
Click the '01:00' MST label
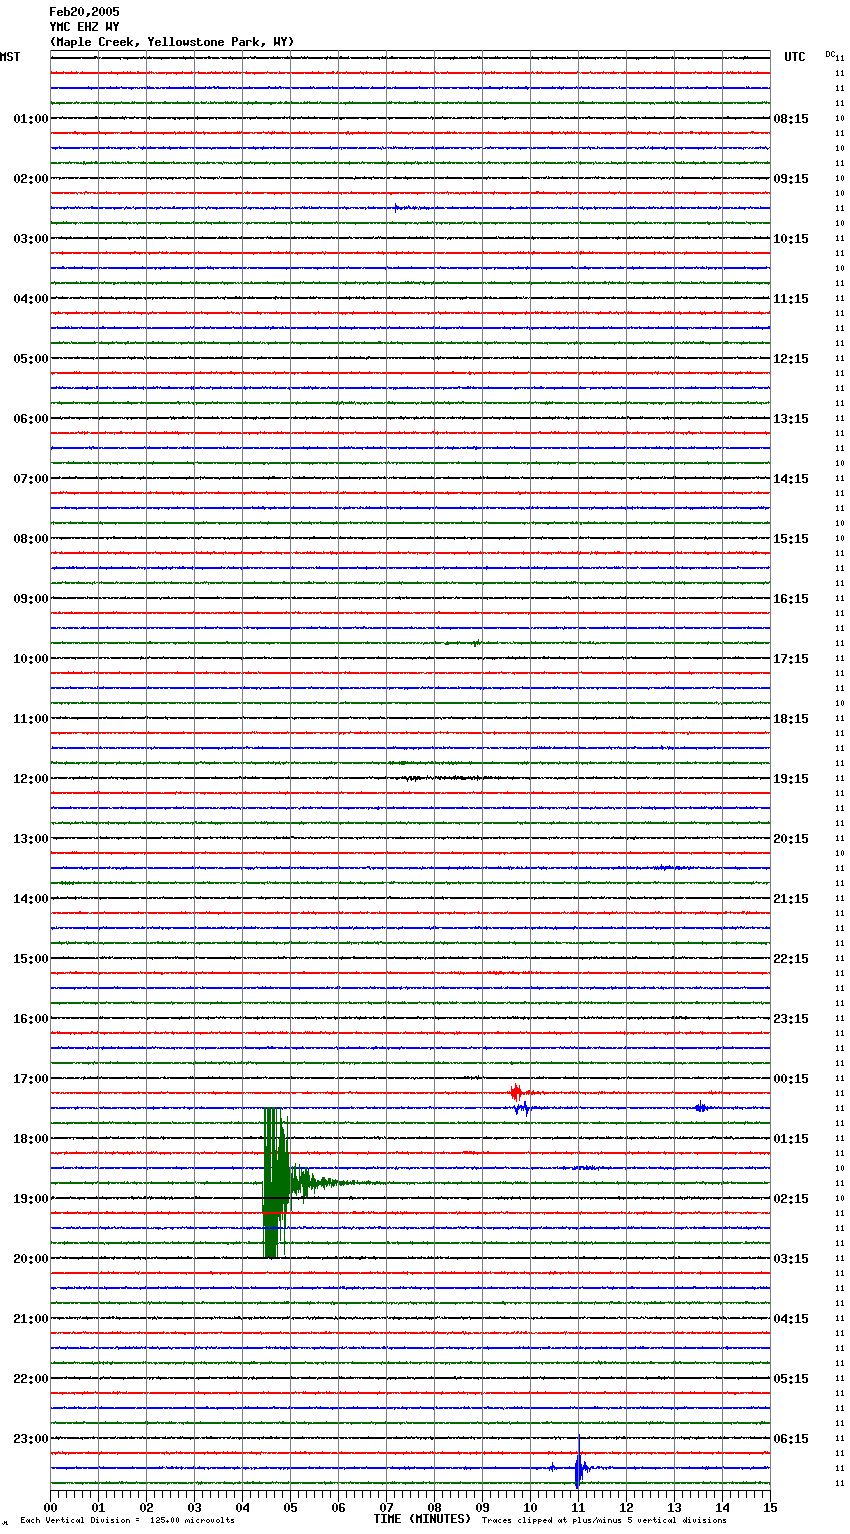point(31,119)
